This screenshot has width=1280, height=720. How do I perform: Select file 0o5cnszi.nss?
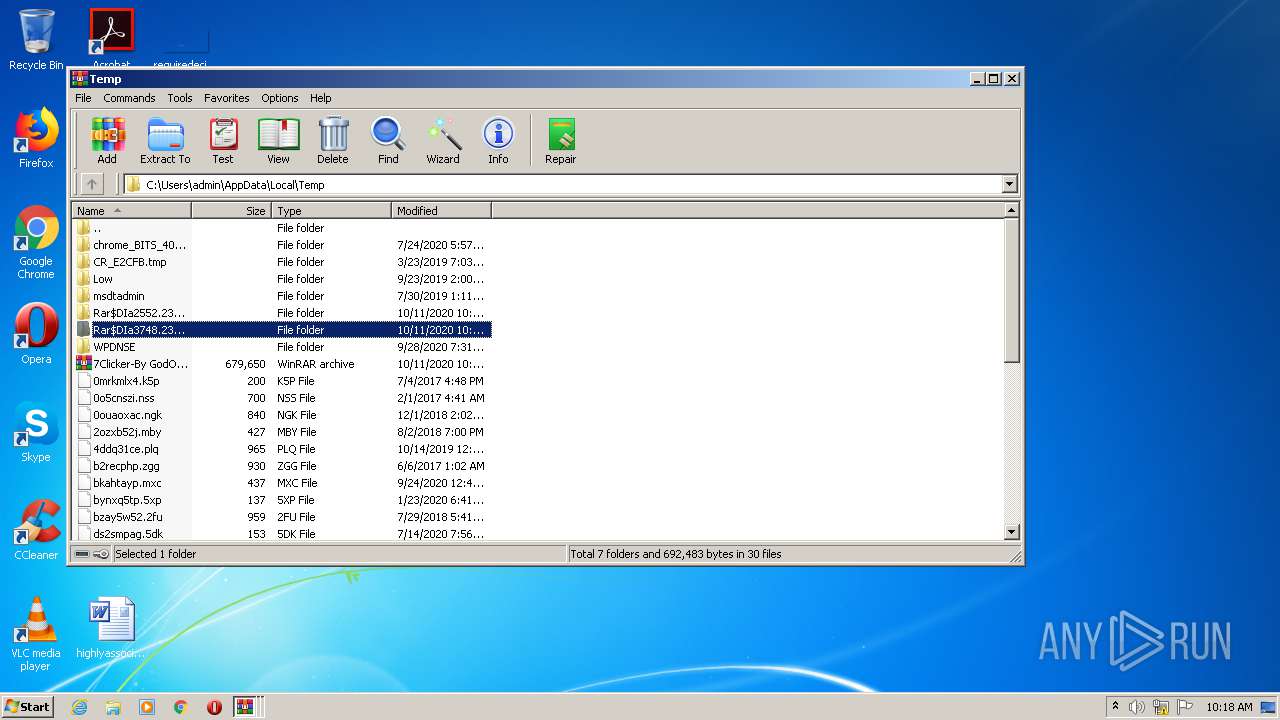click(x=281, y=398)
